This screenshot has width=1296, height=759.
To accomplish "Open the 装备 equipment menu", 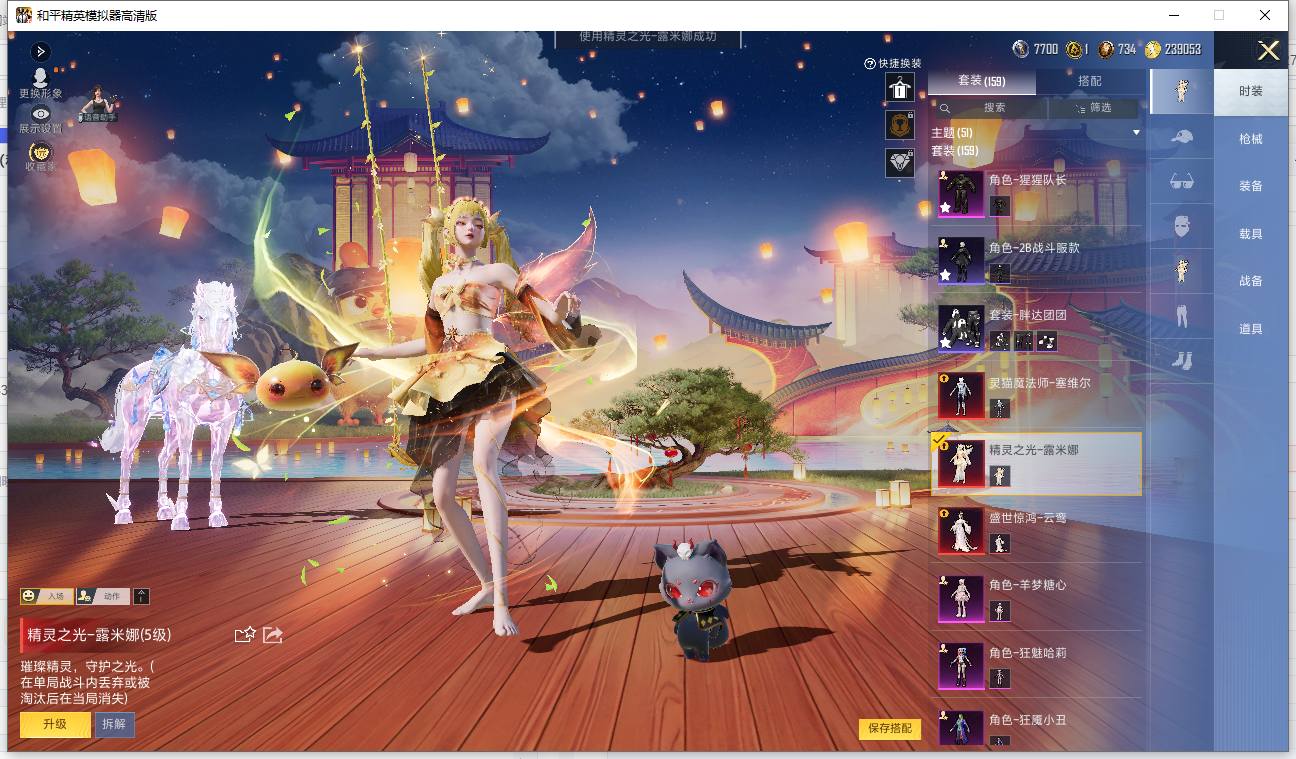I will click(1250, 186).
